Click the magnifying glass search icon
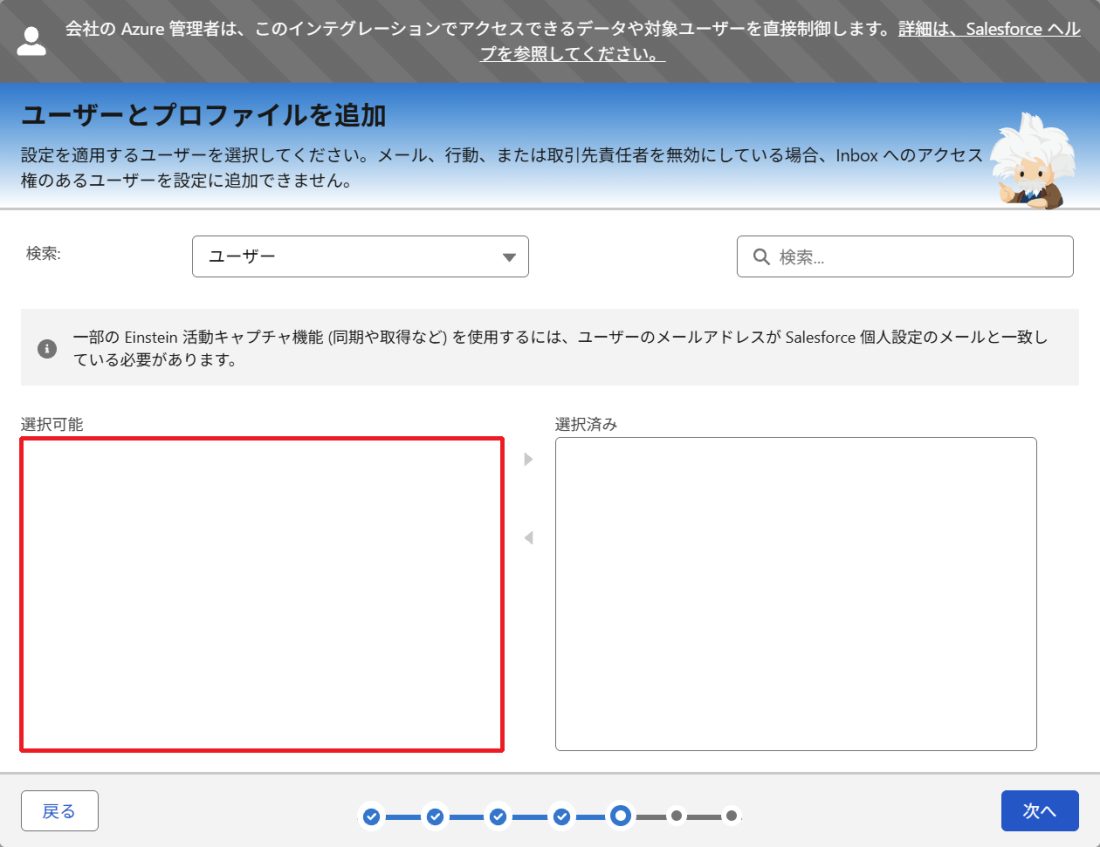Screen dimensions: 1100x847 tap(761, 257)
